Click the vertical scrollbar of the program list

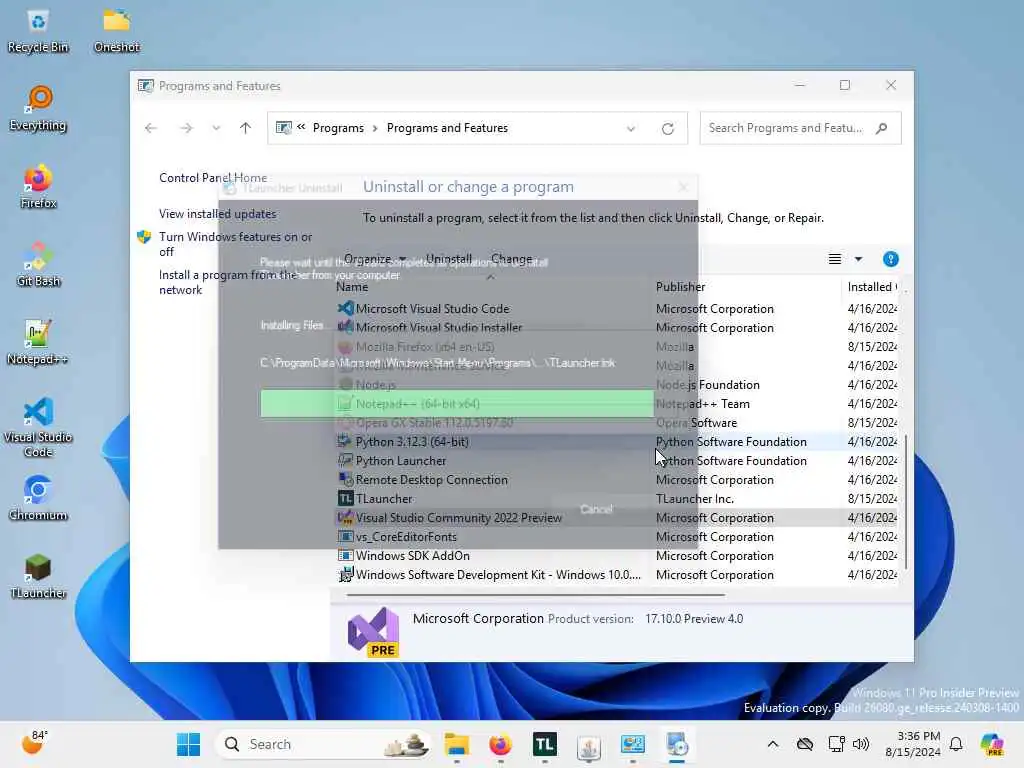click(x=905, y=502)
